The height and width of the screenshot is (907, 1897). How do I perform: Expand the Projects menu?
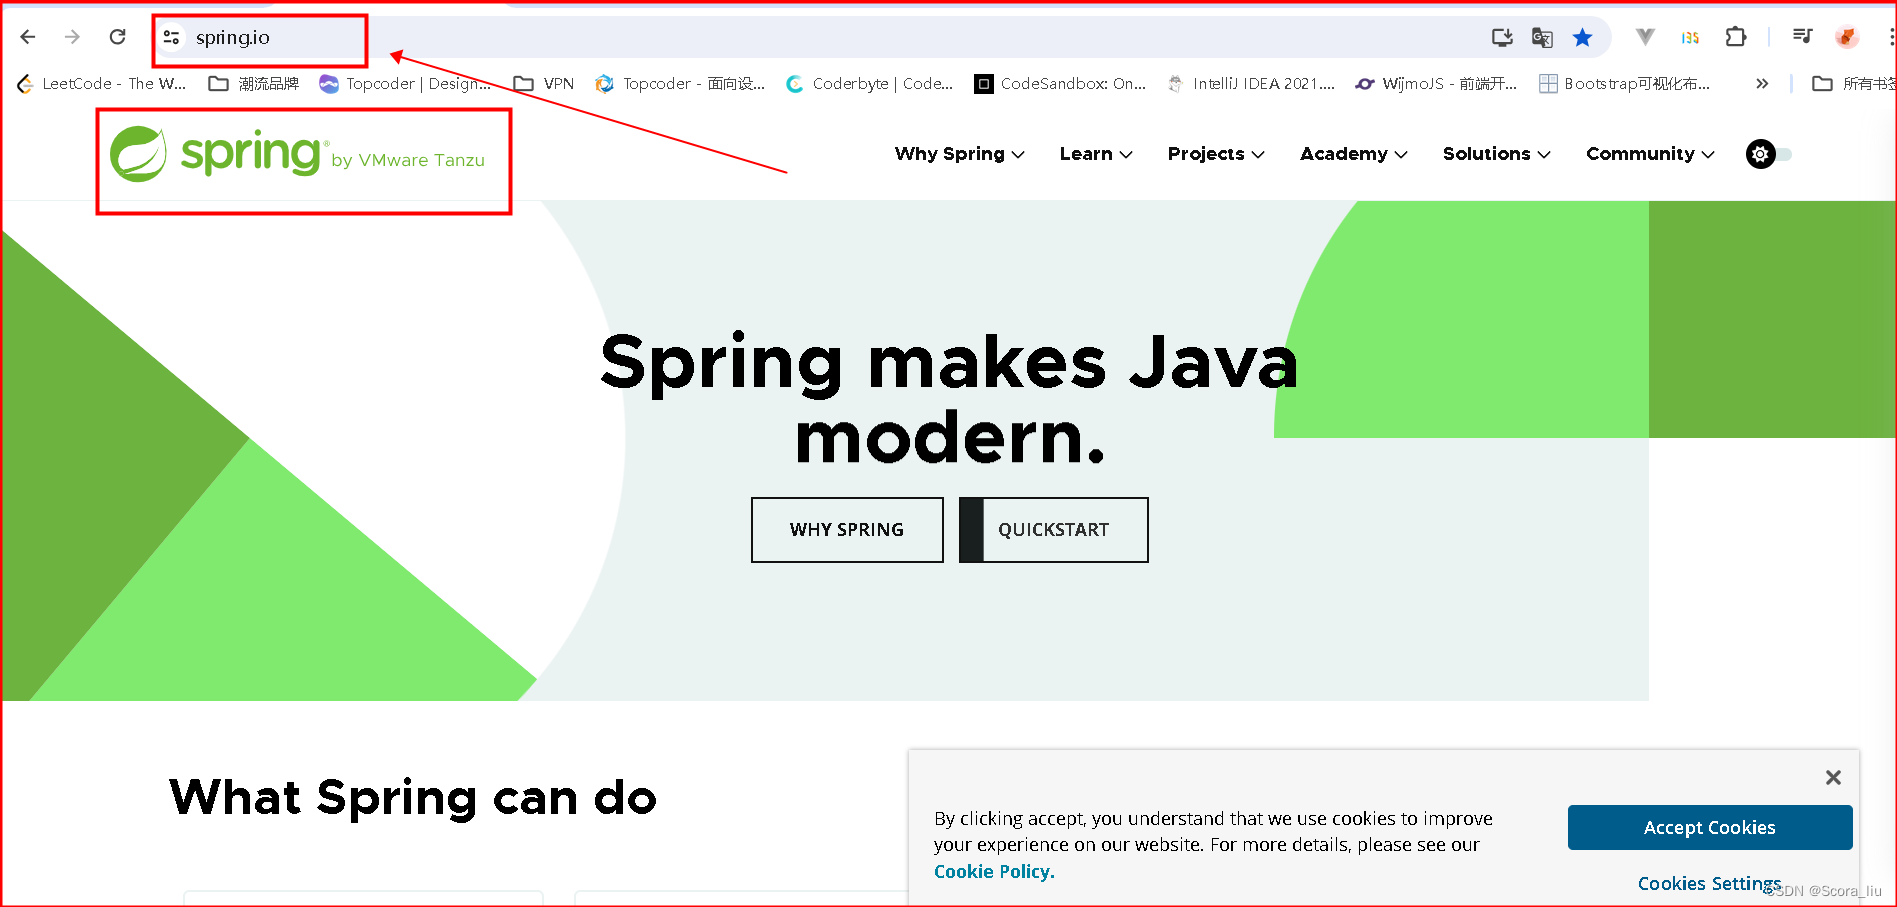[1216, 154]
